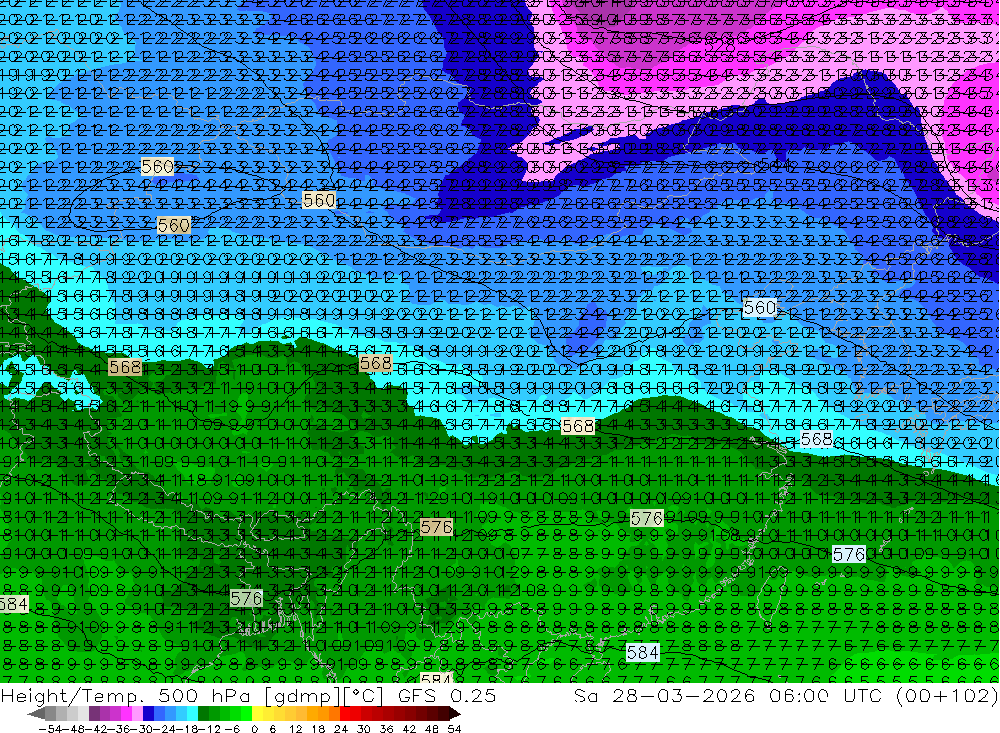Click the bright red legend swatch above 24
The height and width of the screenshot is (733, 1000).
point(345,713)
